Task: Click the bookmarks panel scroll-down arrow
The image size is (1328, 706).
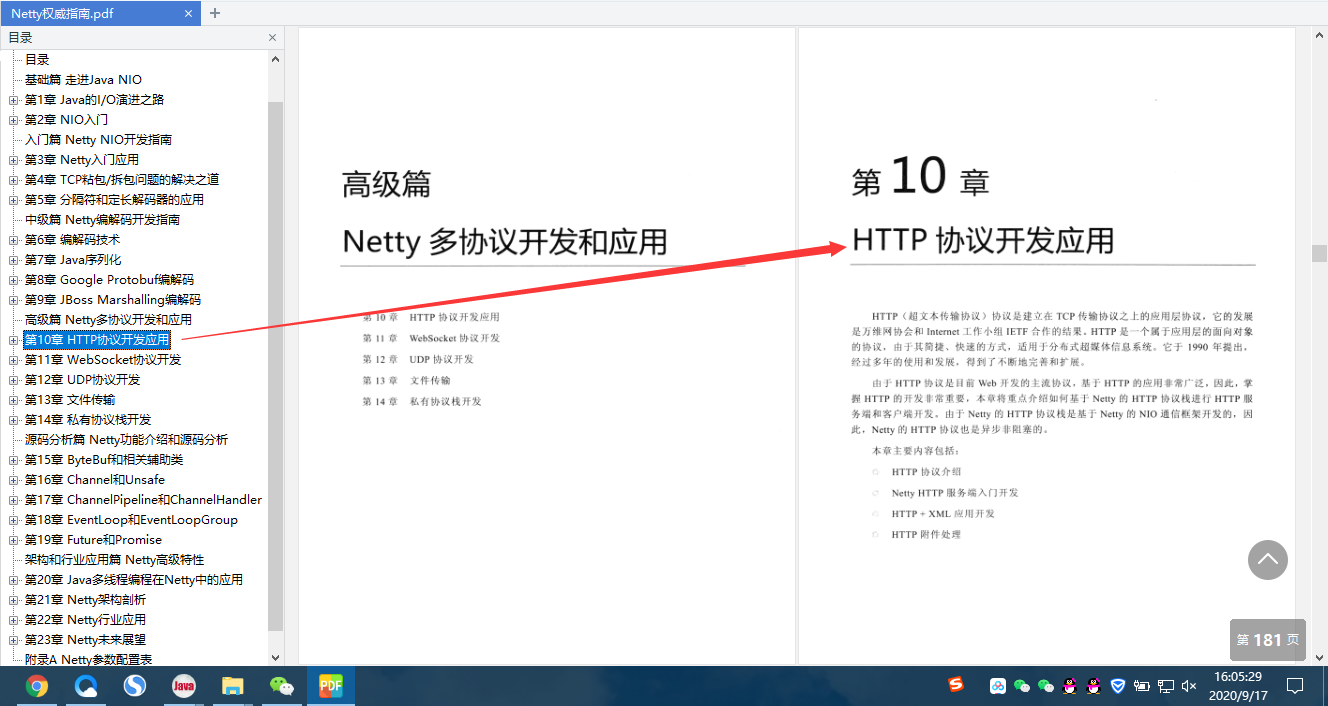Action: 276,657
